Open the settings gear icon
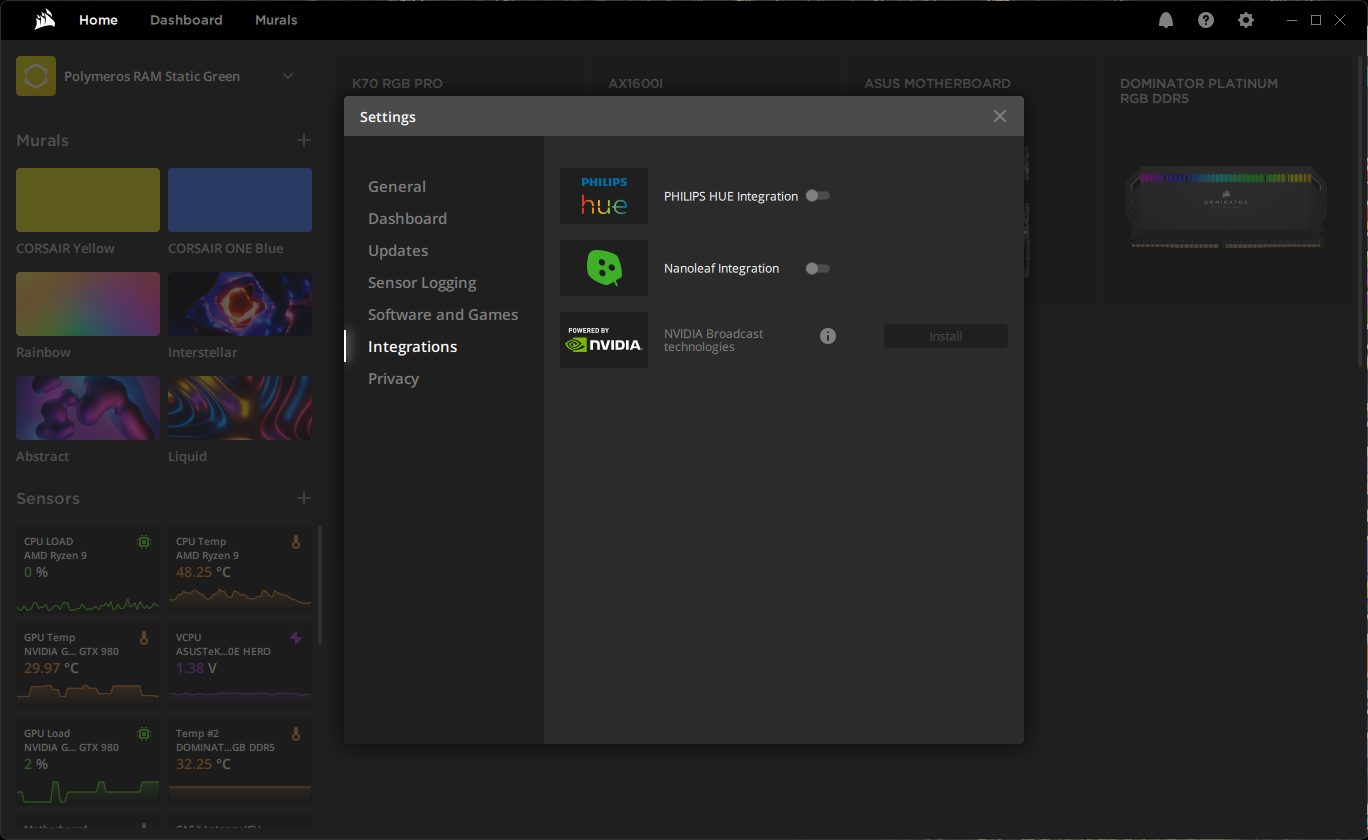1368x840 pixels. pos(1245,20)
